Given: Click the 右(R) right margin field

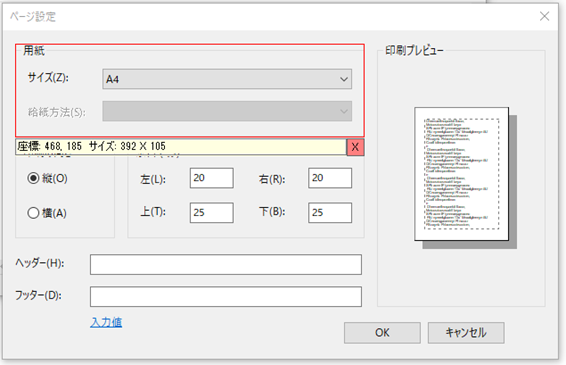Looking at the screenshot, I should tap(330, 178).
